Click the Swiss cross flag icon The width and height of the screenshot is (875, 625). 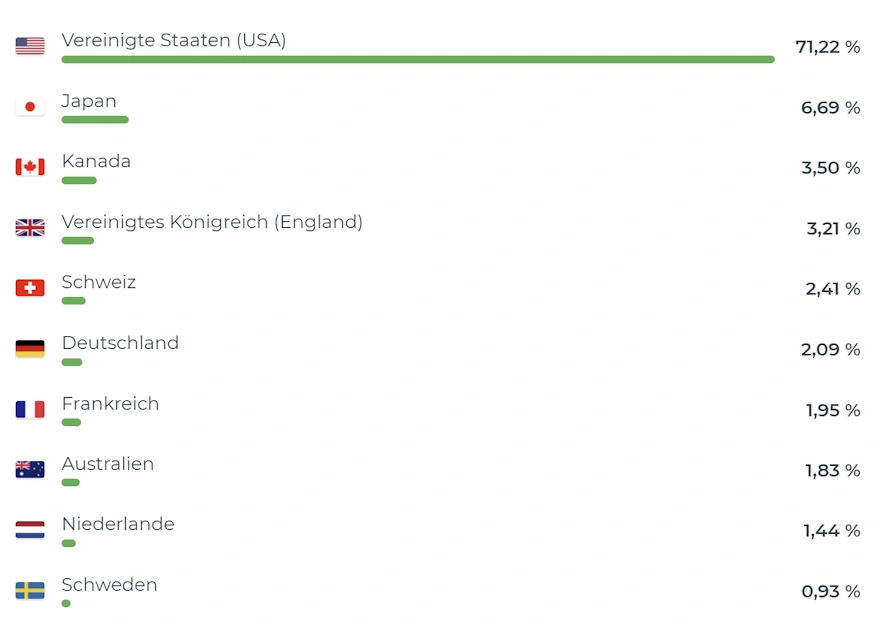[30, 288]
